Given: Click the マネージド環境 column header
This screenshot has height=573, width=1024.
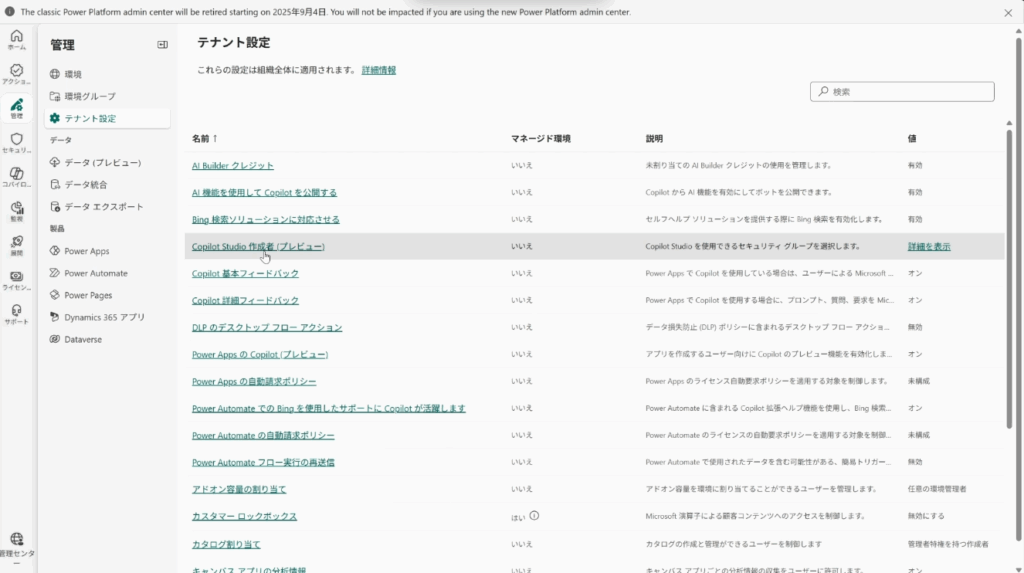Looking at the screenshot, I should coord(540,139).
